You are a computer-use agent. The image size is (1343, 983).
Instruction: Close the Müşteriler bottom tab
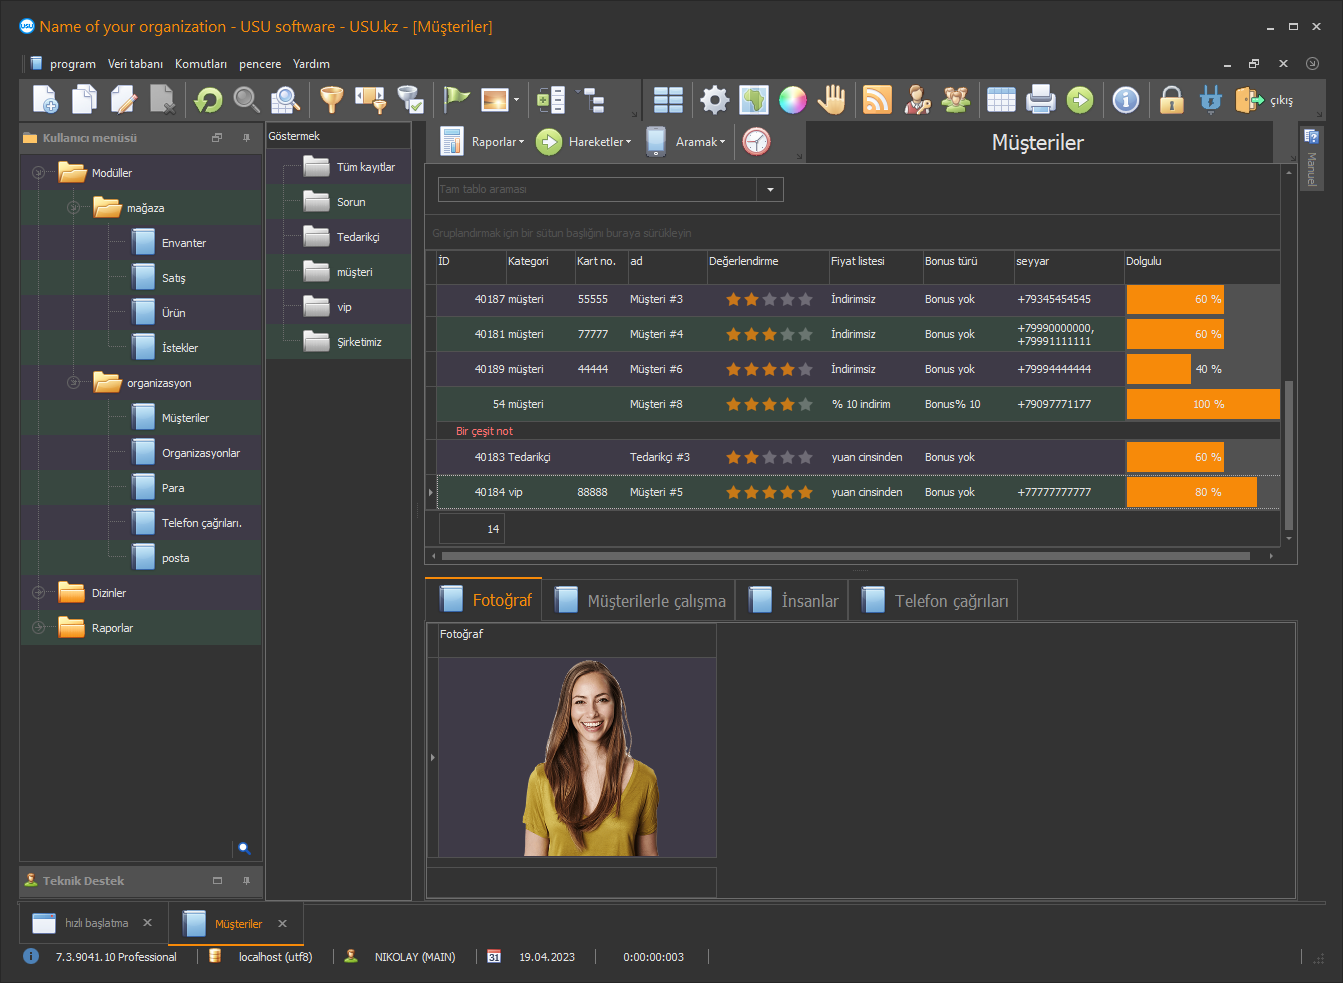[x=283, y=924]
